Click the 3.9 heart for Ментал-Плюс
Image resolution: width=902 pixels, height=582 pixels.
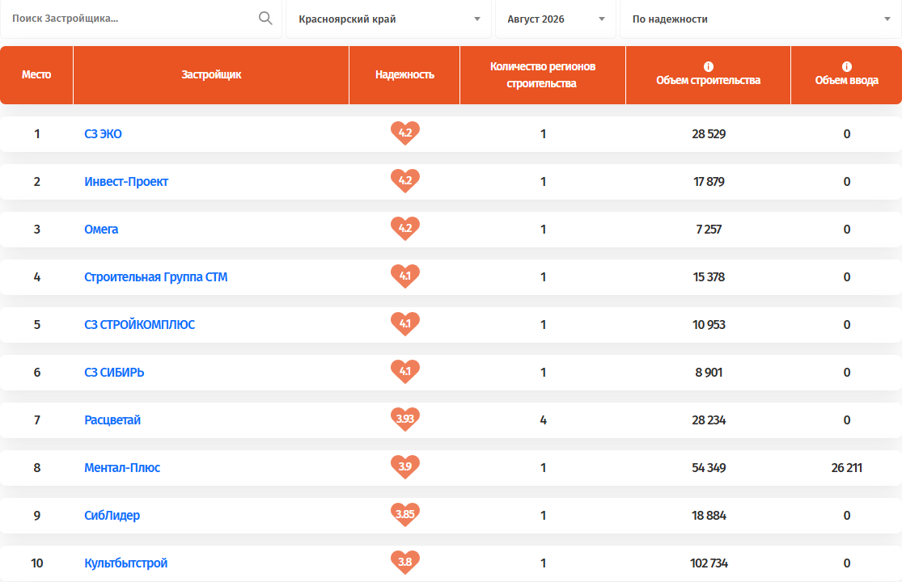(x=405, y=468)
